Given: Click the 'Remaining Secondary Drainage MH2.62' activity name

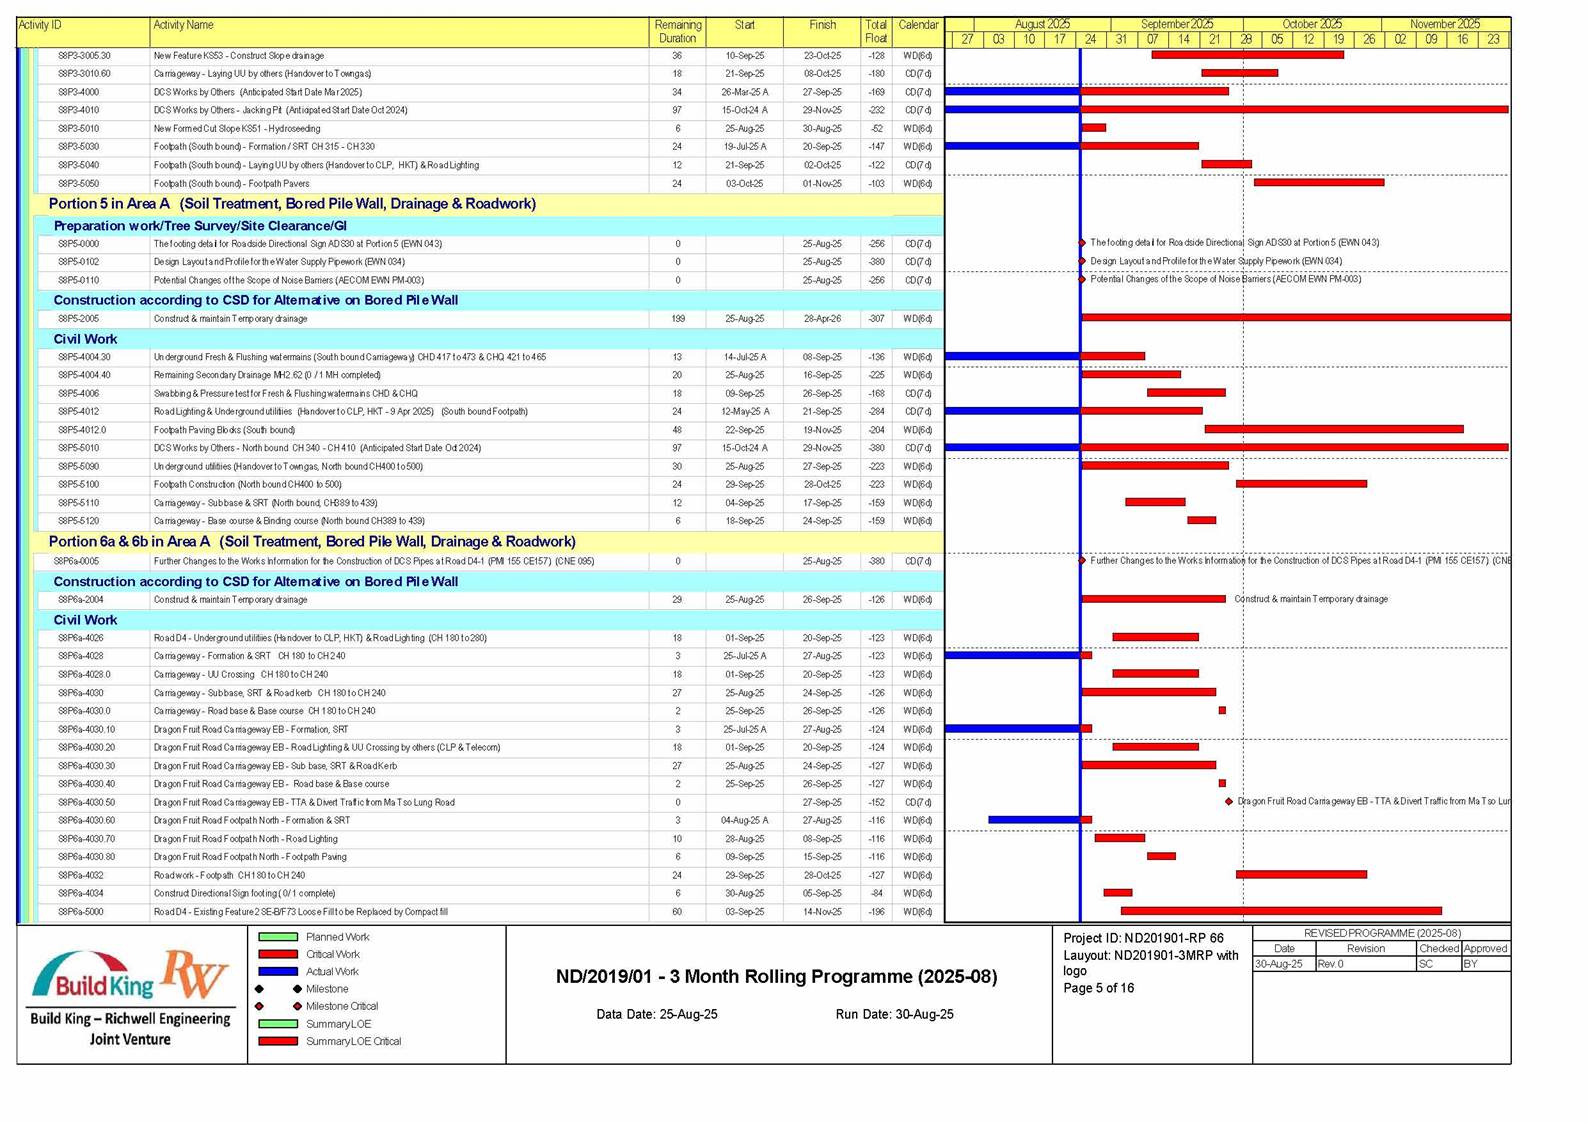Looking at the screenshot, I should (267, 375).
